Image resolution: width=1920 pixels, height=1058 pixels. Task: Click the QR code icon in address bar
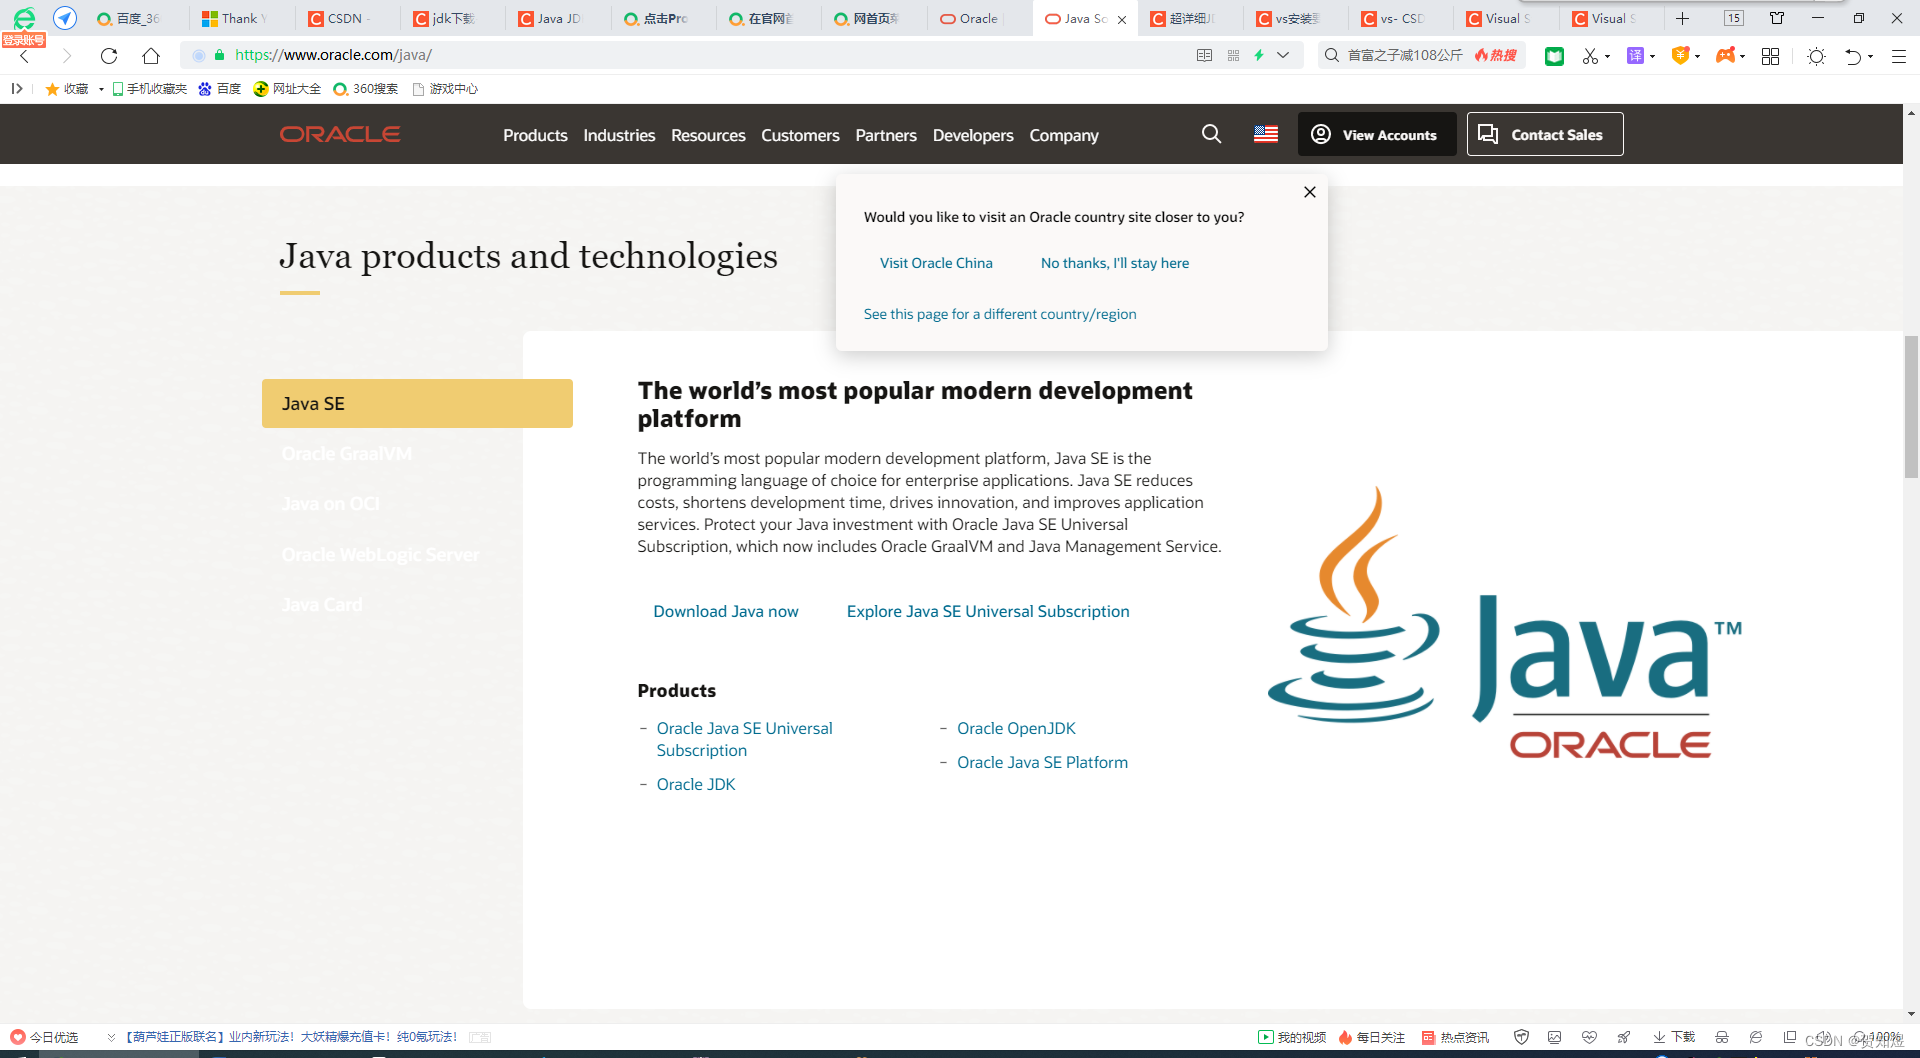click(1233, 55)
